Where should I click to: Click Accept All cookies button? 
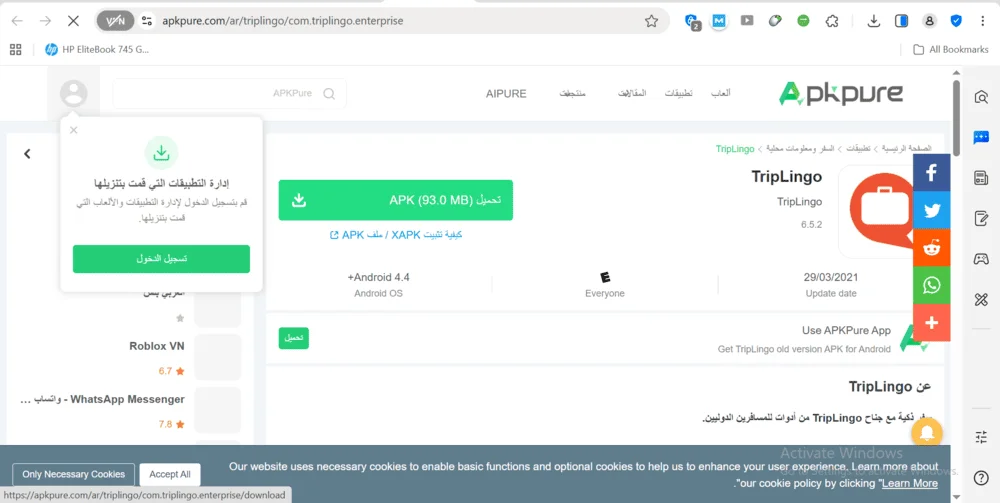170,474
